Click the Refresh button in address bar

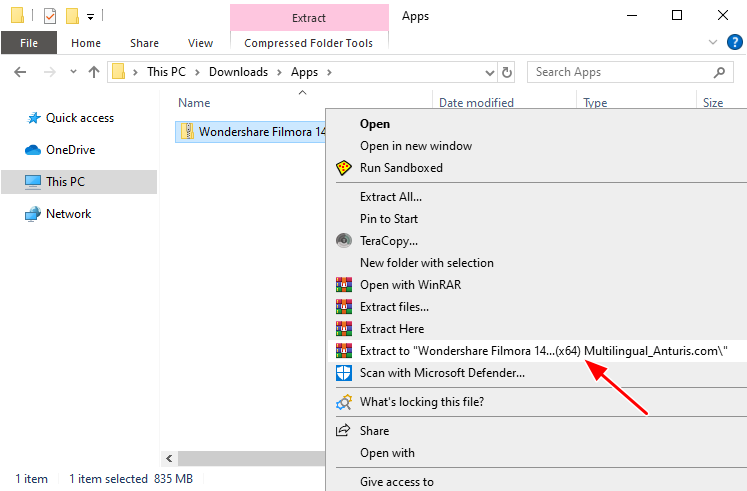click(x=507, y=72)
